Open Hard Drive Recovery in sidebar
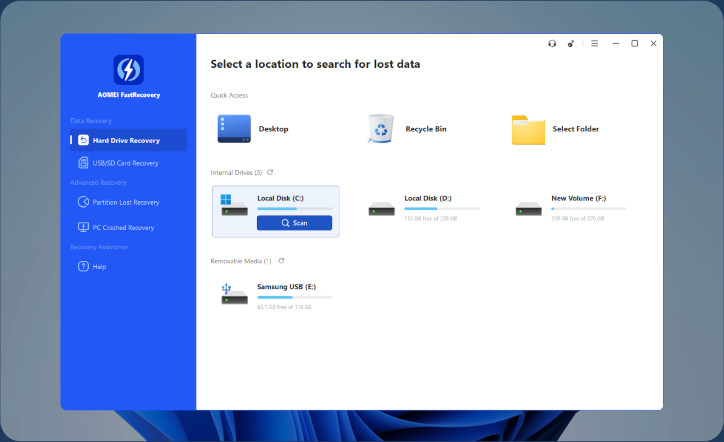724x442 pixels. (x=125, y=140)
